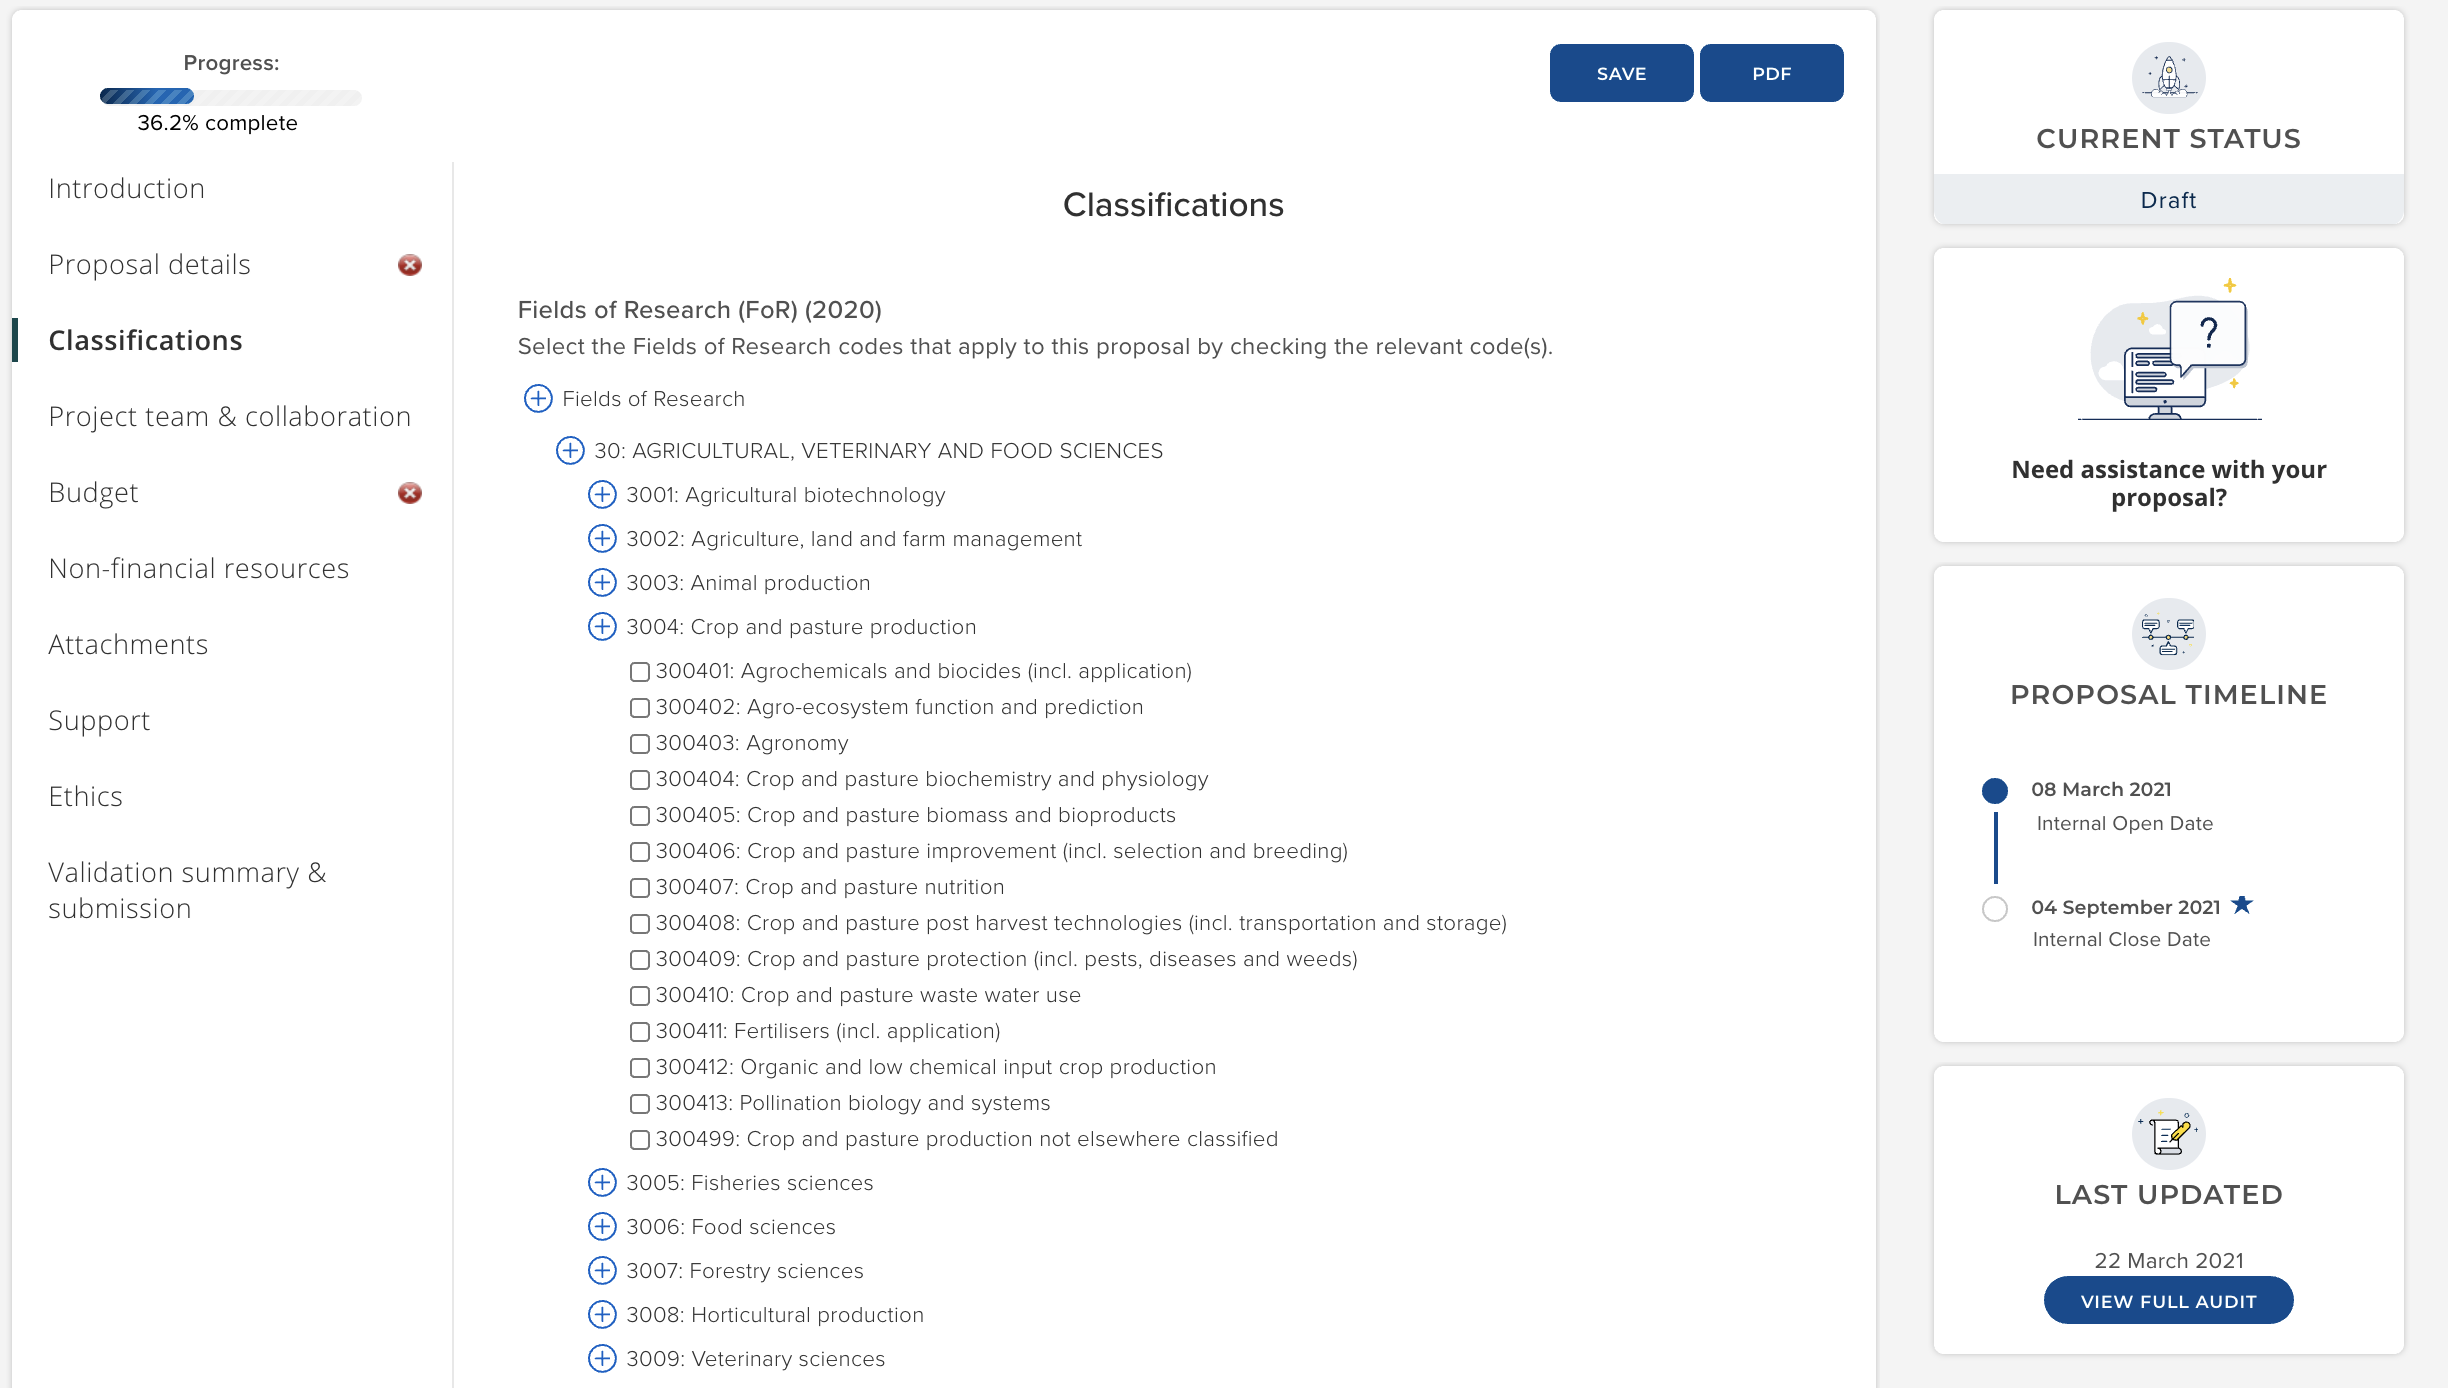The height and width of the screenshot is (1388, 2448).
Task: Click the red error icon beside Budget
Action: coord(409,493)
